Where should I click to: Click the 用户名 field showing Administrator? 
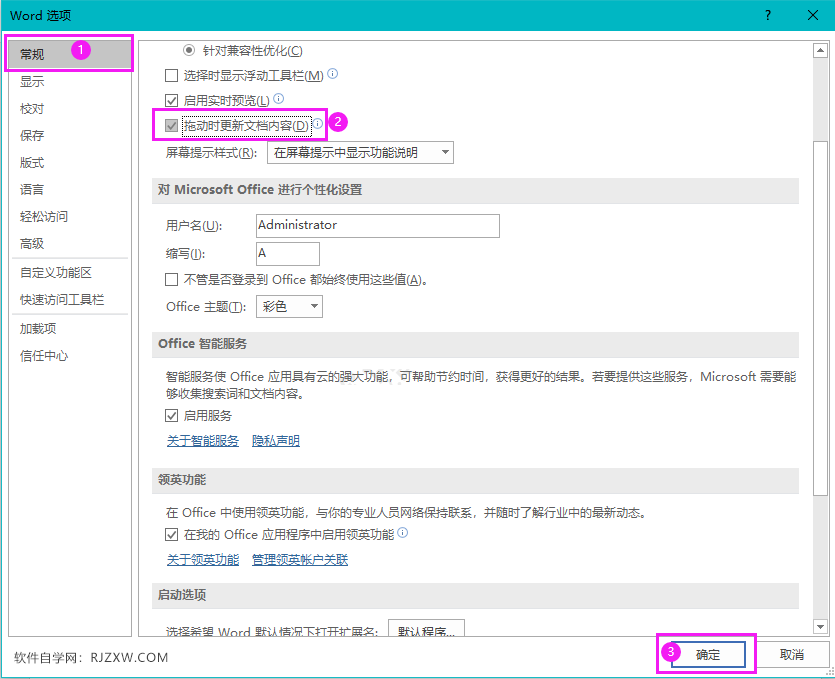tap(377, 226)
